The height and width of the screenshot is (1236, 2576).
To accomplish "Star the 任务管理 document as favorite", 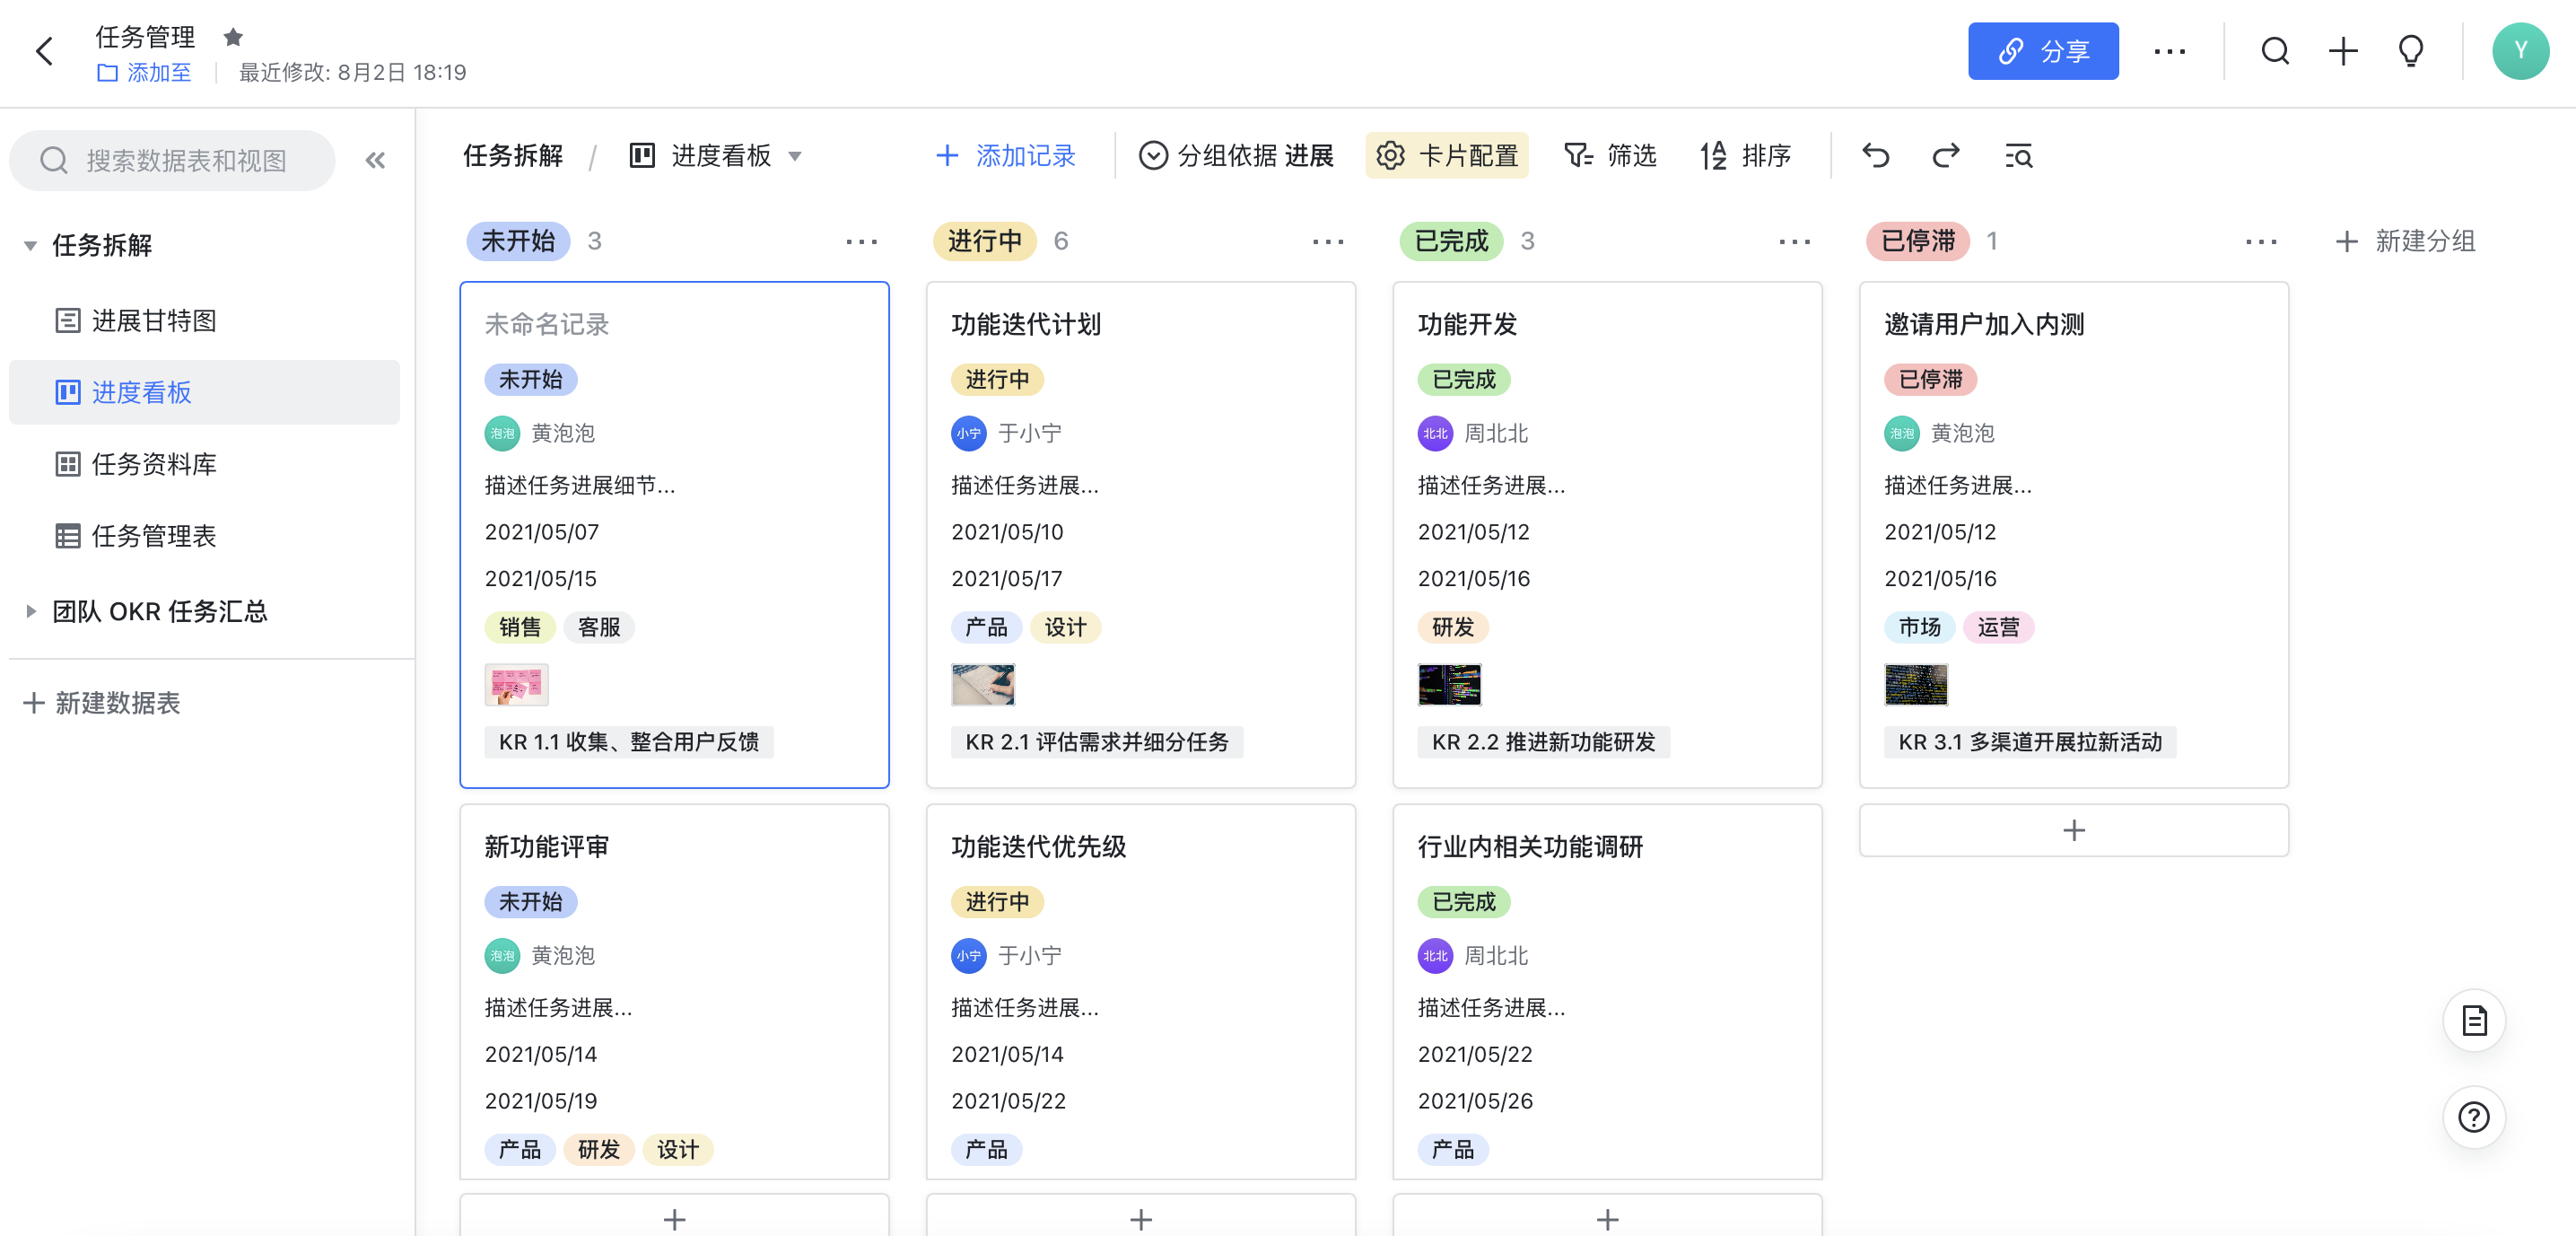I will [x=233, y=38].
